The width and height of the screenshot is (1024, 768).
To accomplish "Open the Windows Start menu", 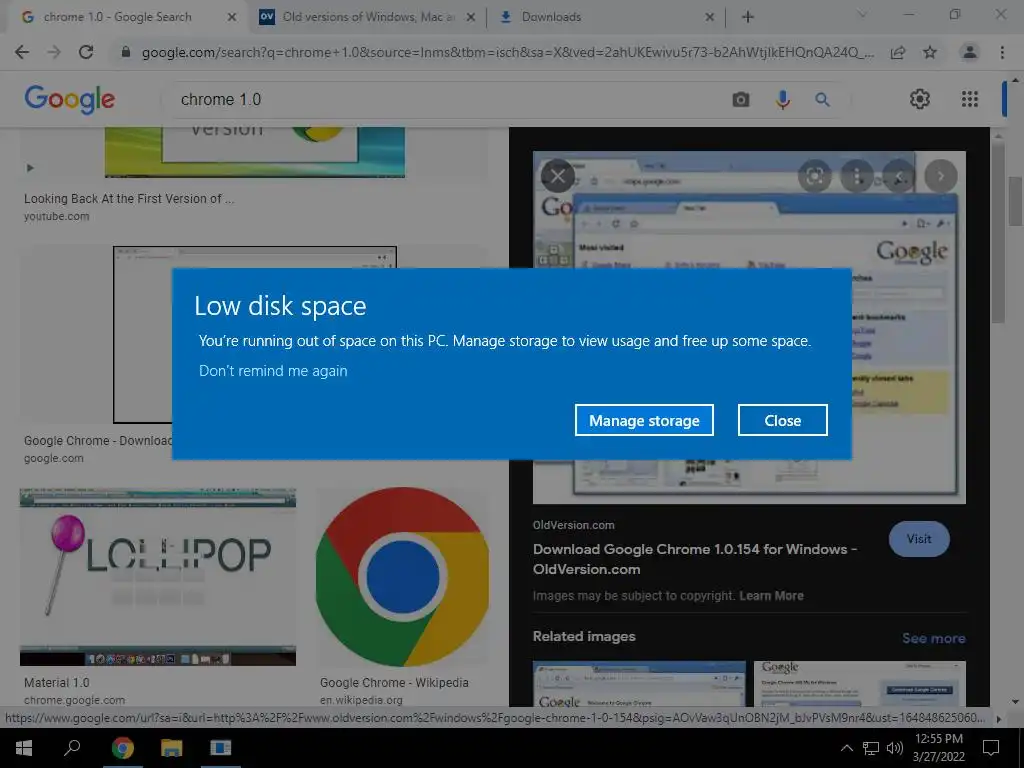I will point(24,748).
